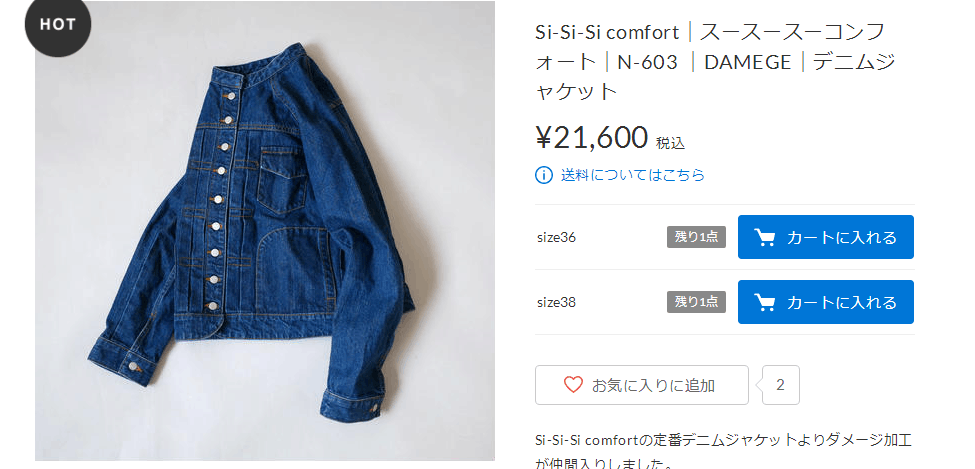
Task: Select the size36 label
Action: [557, 238]
